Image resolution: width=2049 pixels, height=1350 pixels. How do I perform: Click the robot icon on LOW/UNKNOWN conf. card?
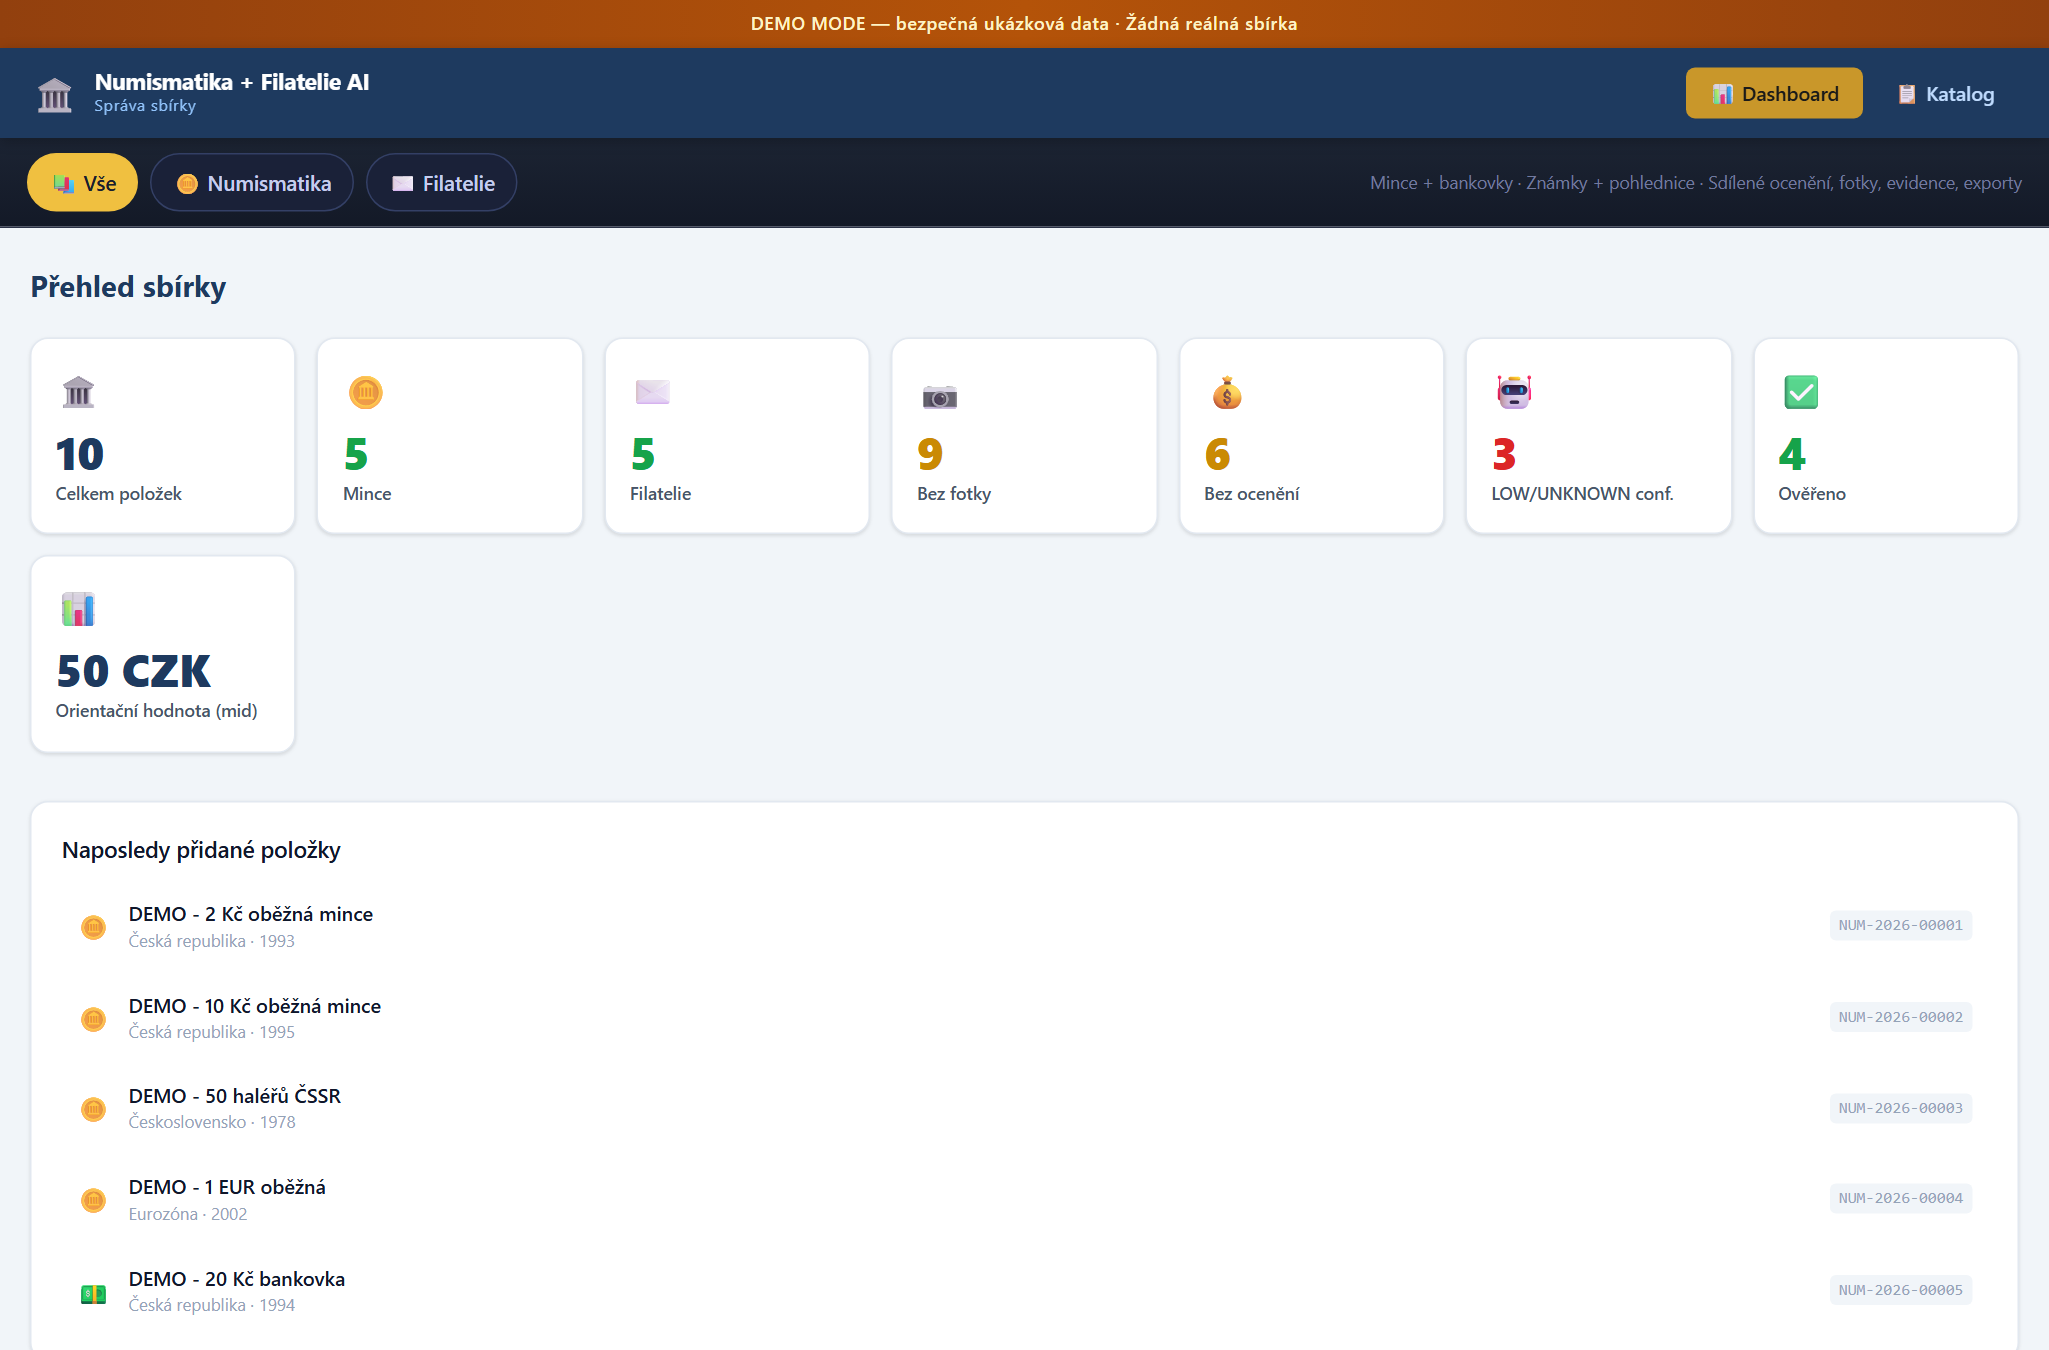pyautogui.click(x=1514, y=392)
